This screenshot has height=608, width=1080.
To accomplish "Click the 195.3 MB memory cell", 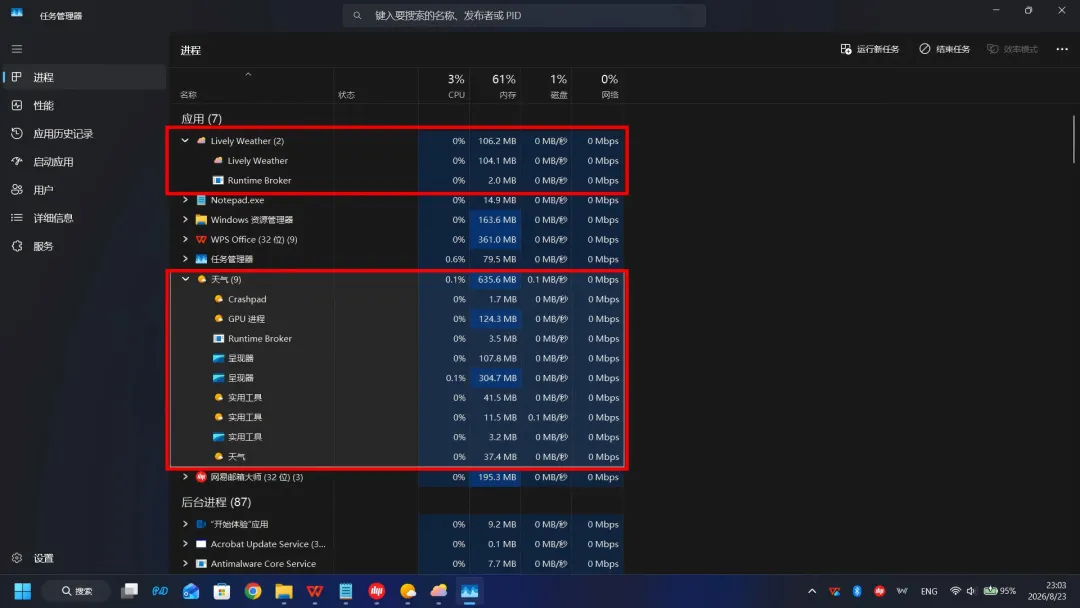I will 495,476.
